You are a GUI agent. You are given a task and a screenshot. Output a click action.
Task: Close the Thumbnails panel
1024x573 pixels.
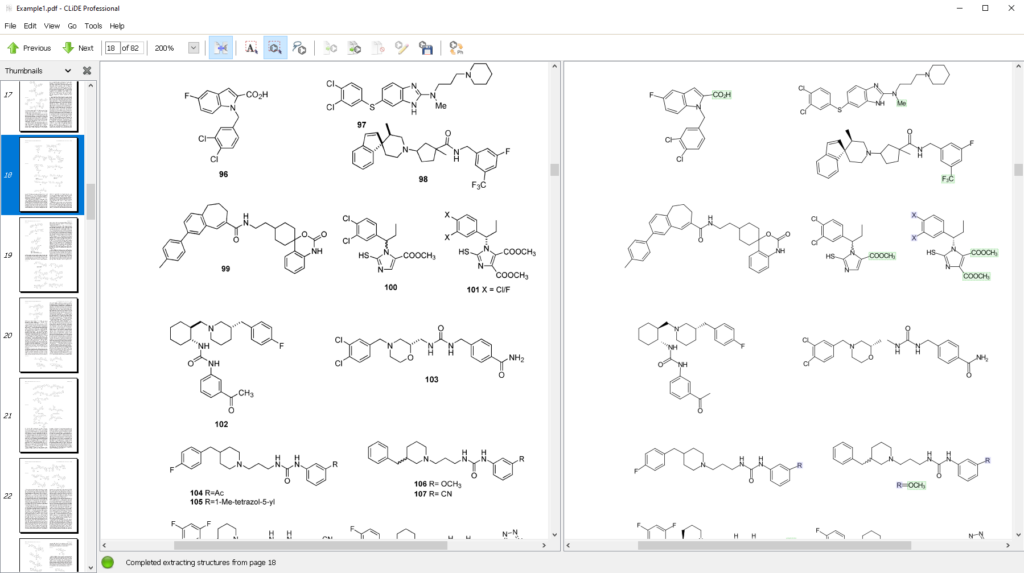[x=87, y=71]
